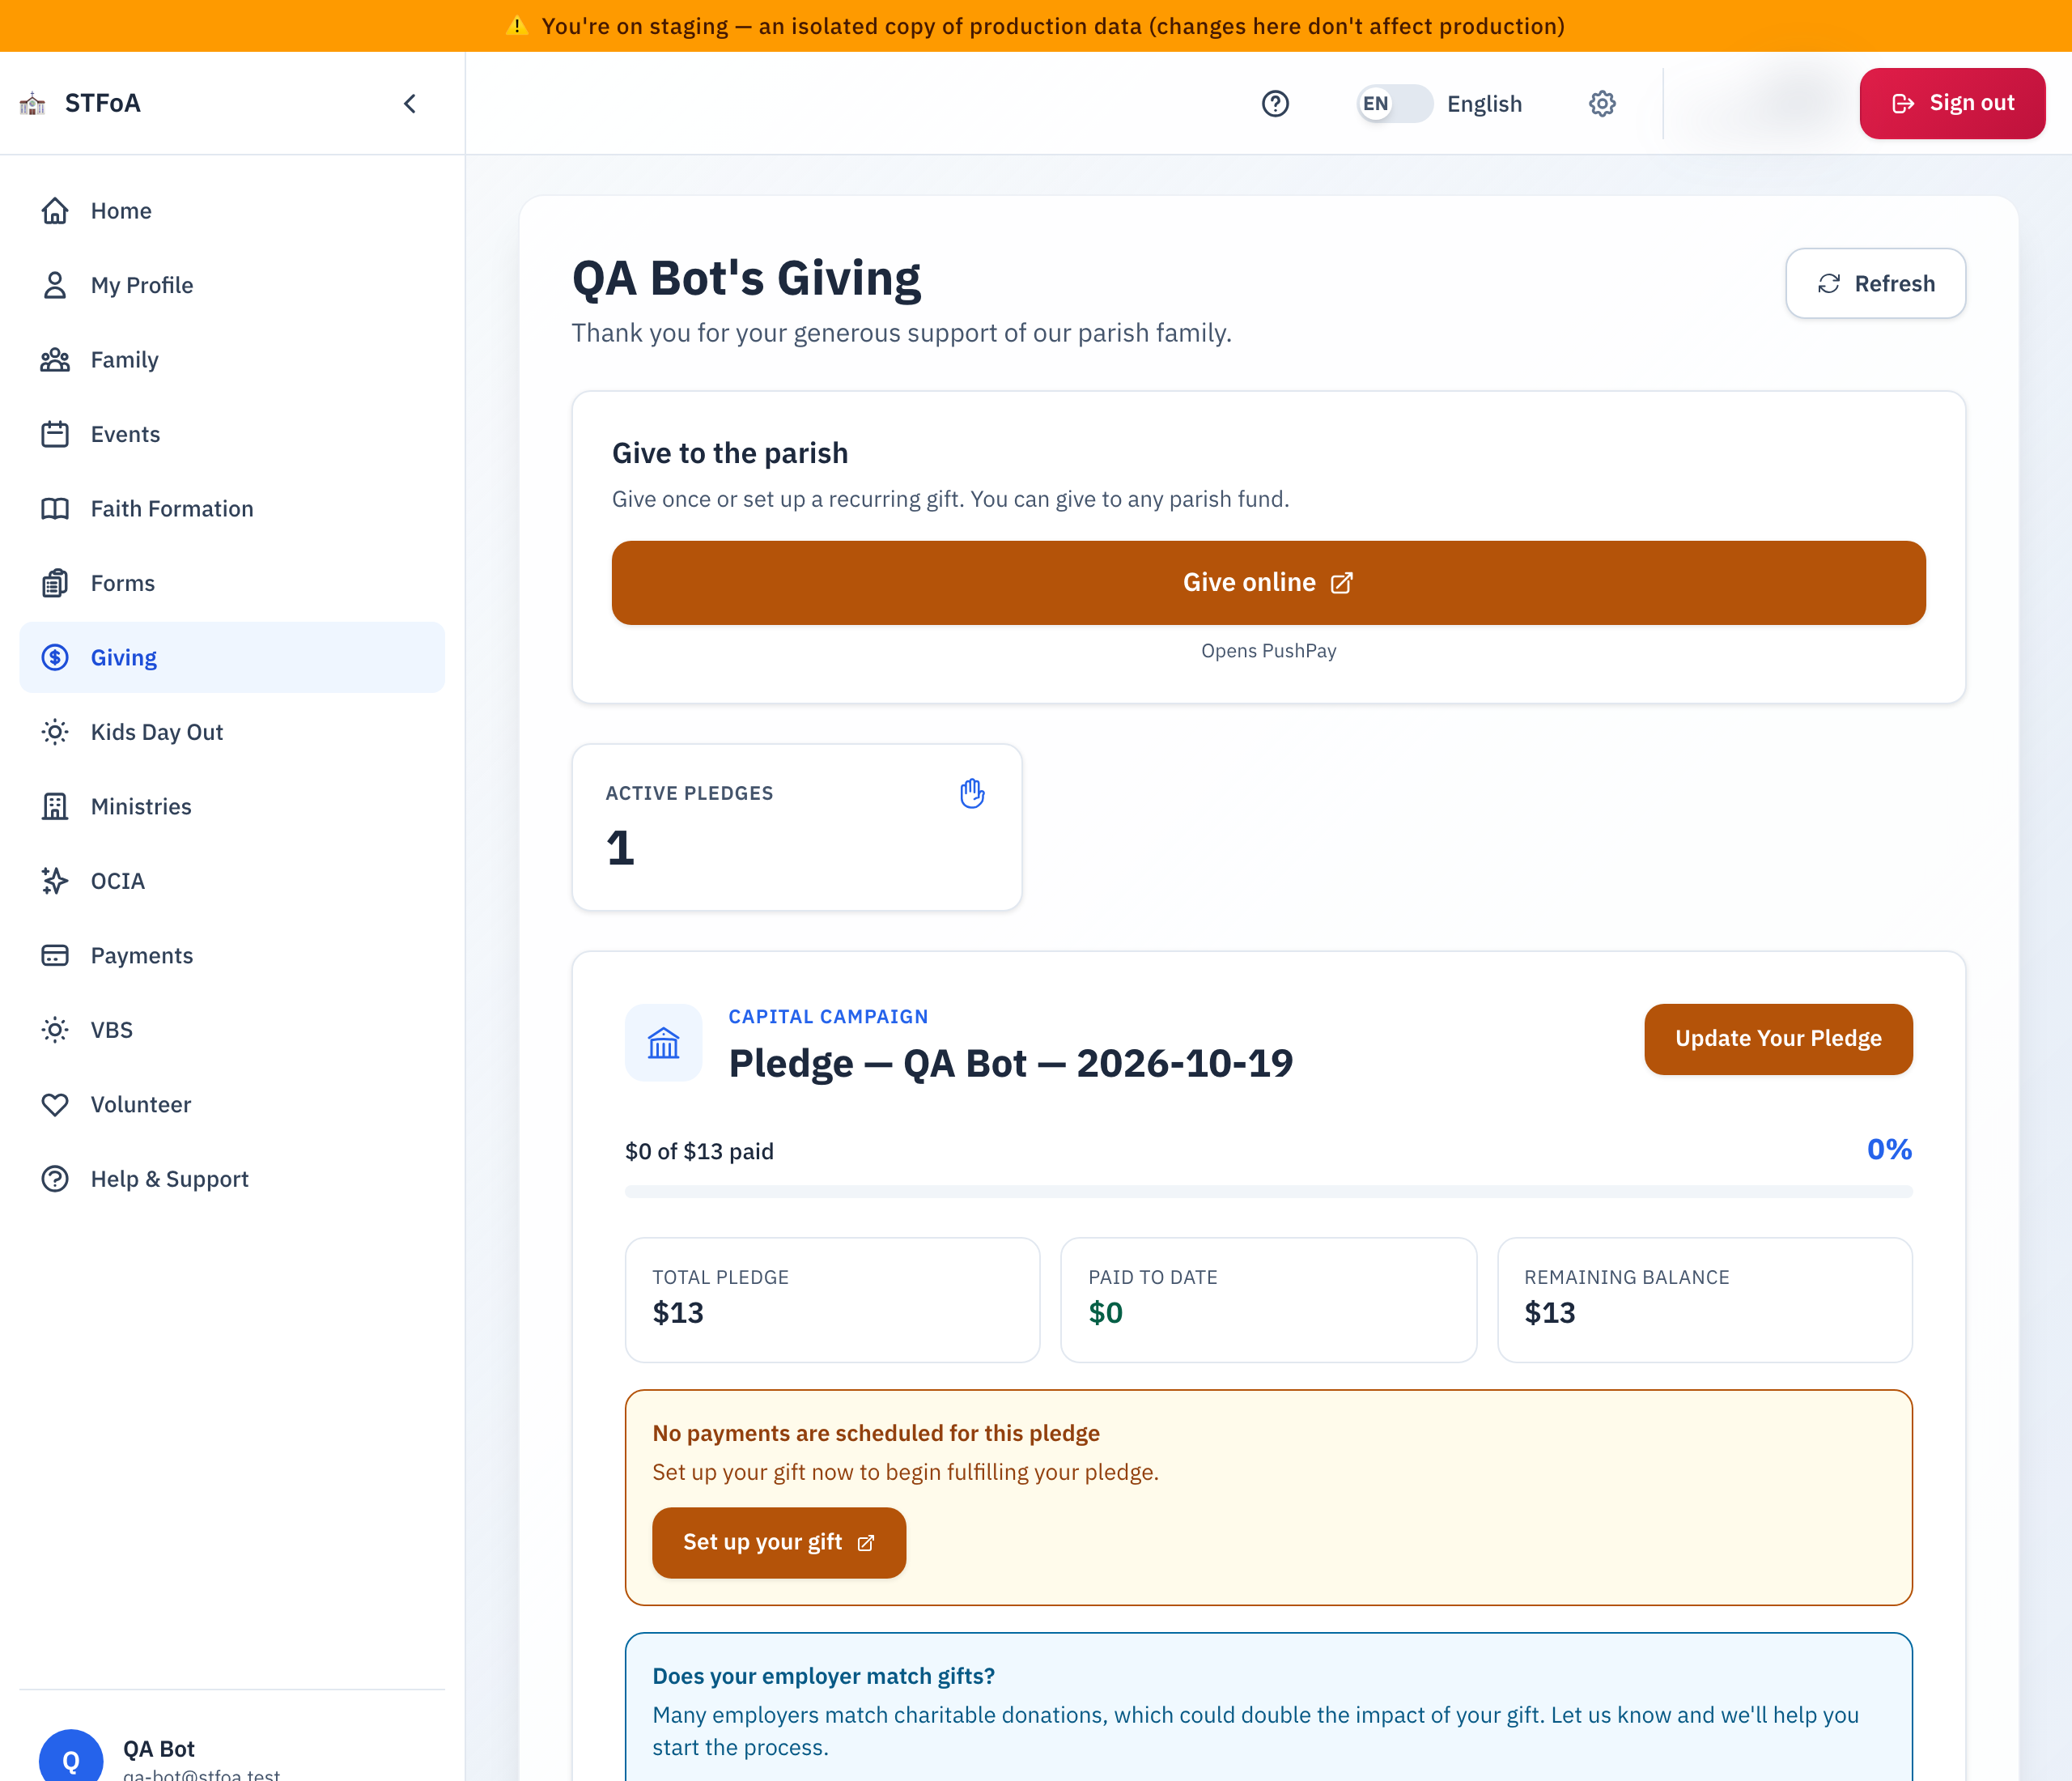Open the VBS menu item

pyautogui.click(x=232, y=1030)
